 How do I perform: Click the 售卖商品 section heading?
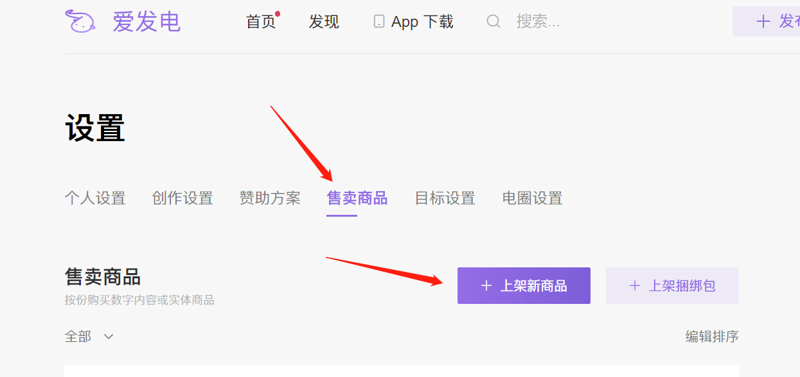point(103,278)
